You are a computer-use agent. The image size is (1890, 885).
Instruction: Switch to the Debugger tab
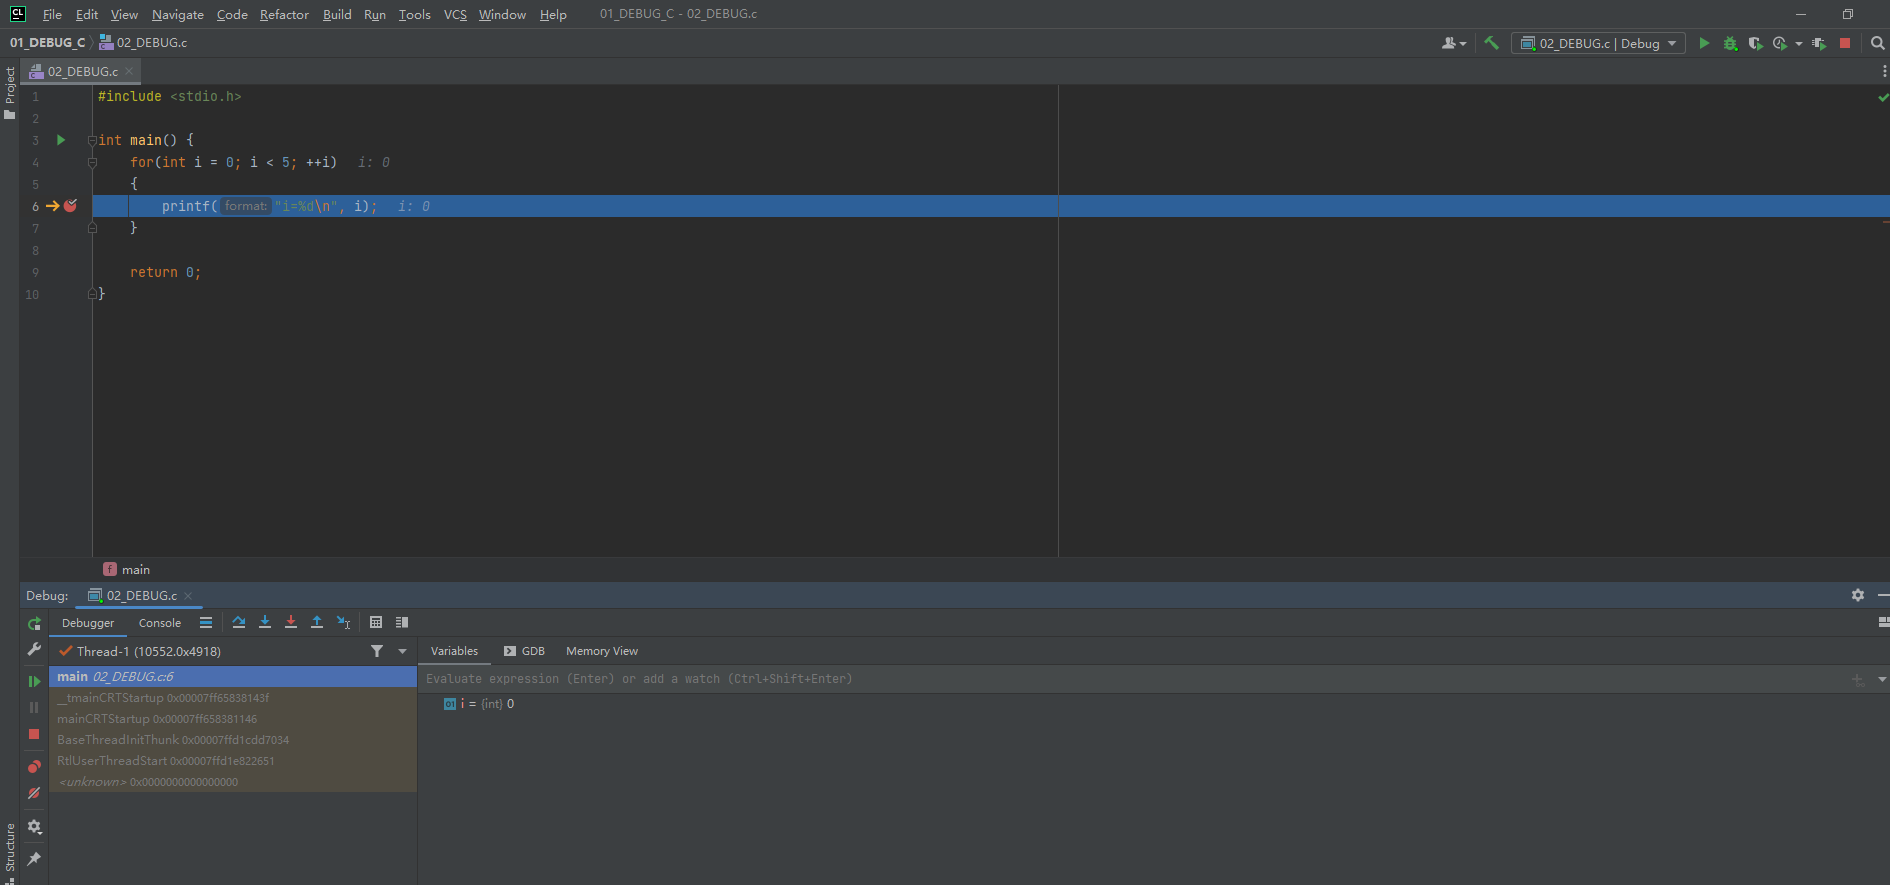tap(88, 623)
